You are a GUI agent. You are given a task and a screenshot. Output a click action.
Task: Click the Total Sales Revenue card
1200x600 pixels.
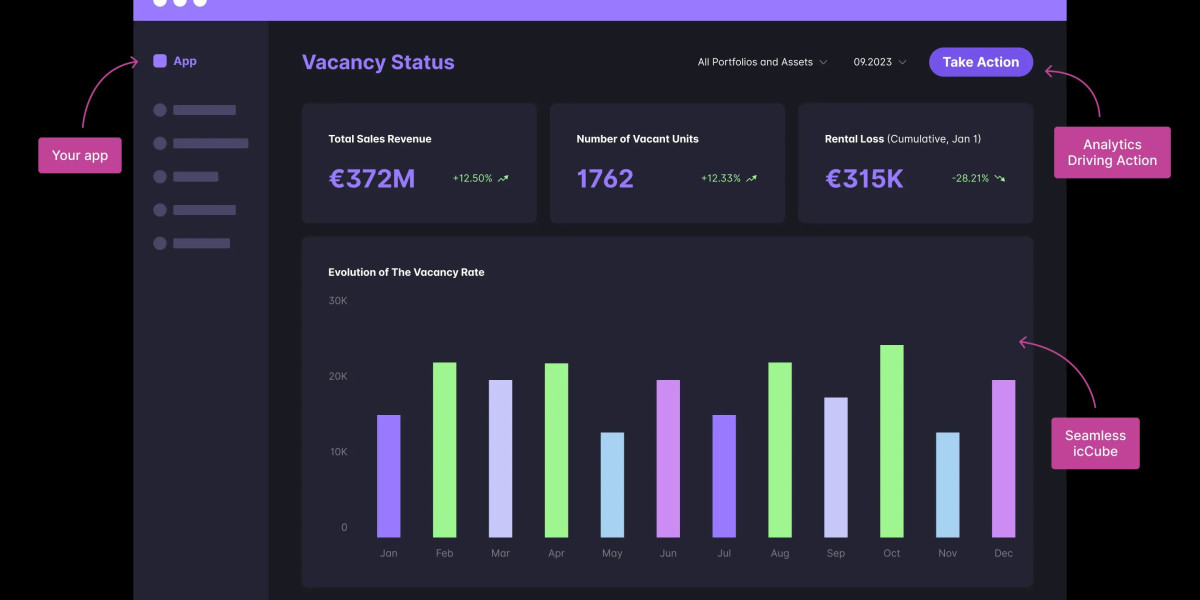click(x=419, y=162)
